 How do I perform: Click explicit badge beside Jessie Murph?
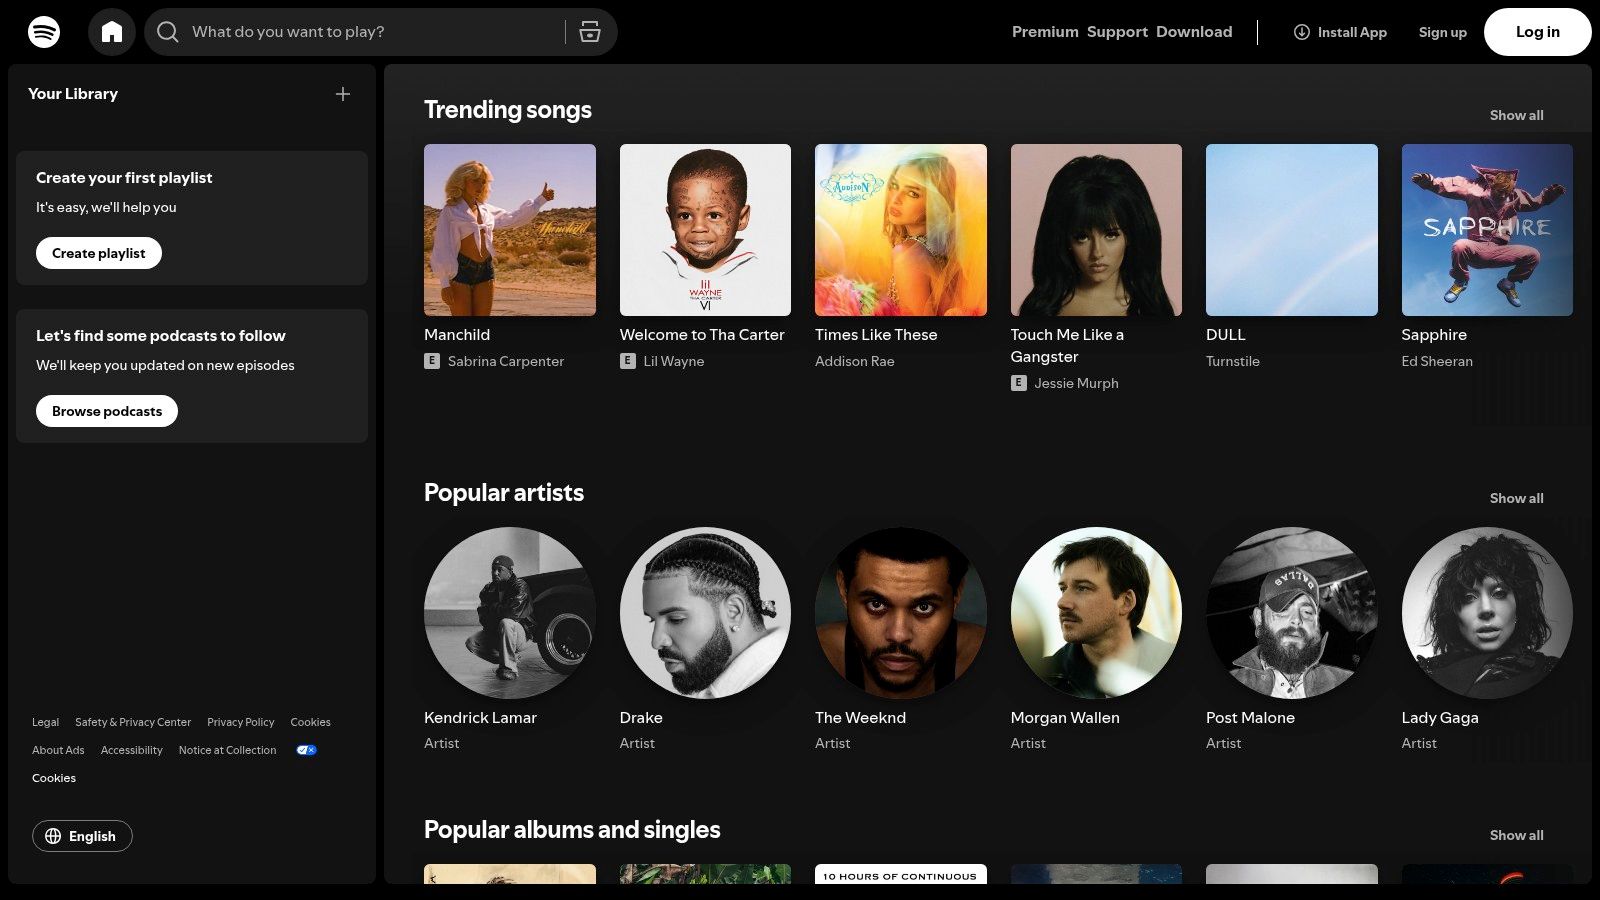tap(1019, 383)
